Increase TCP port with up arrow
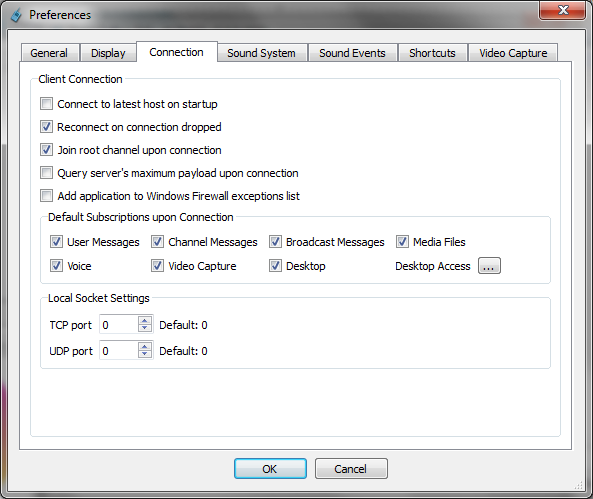 (144, 321)
